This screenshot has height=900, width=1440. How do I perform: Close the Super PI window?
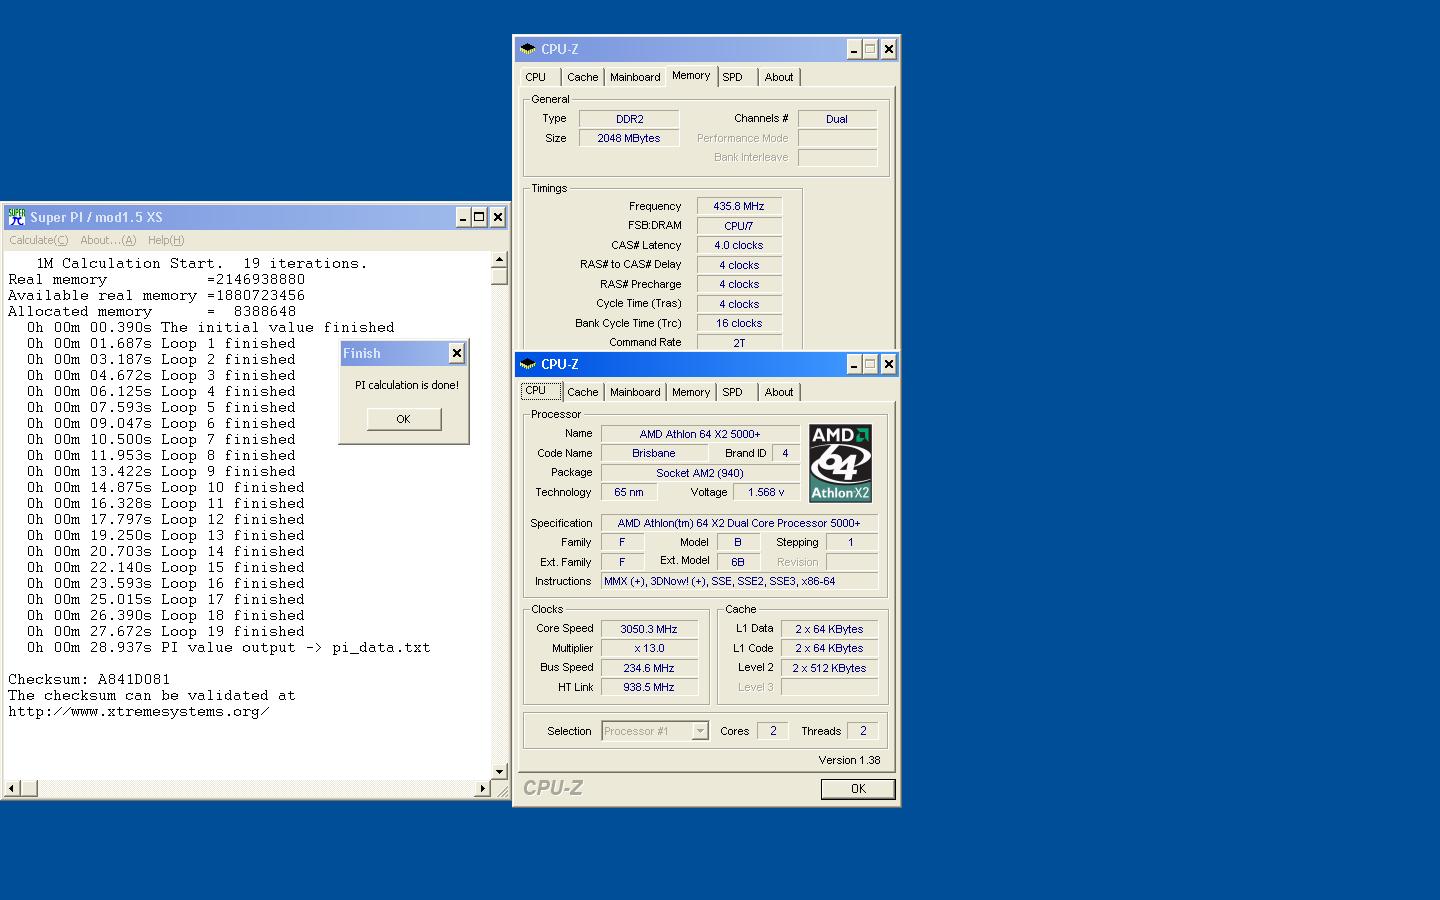(497, 217)
